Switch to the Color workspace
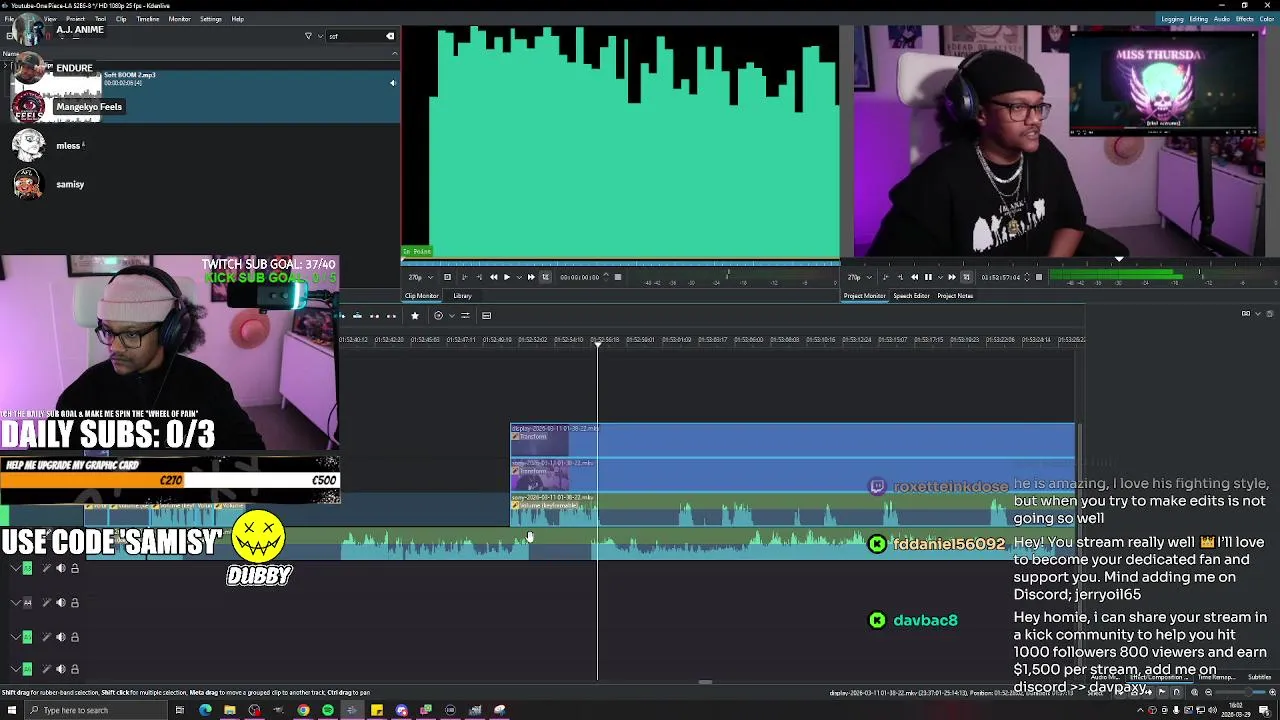1280x720 pixels. 1267,19
